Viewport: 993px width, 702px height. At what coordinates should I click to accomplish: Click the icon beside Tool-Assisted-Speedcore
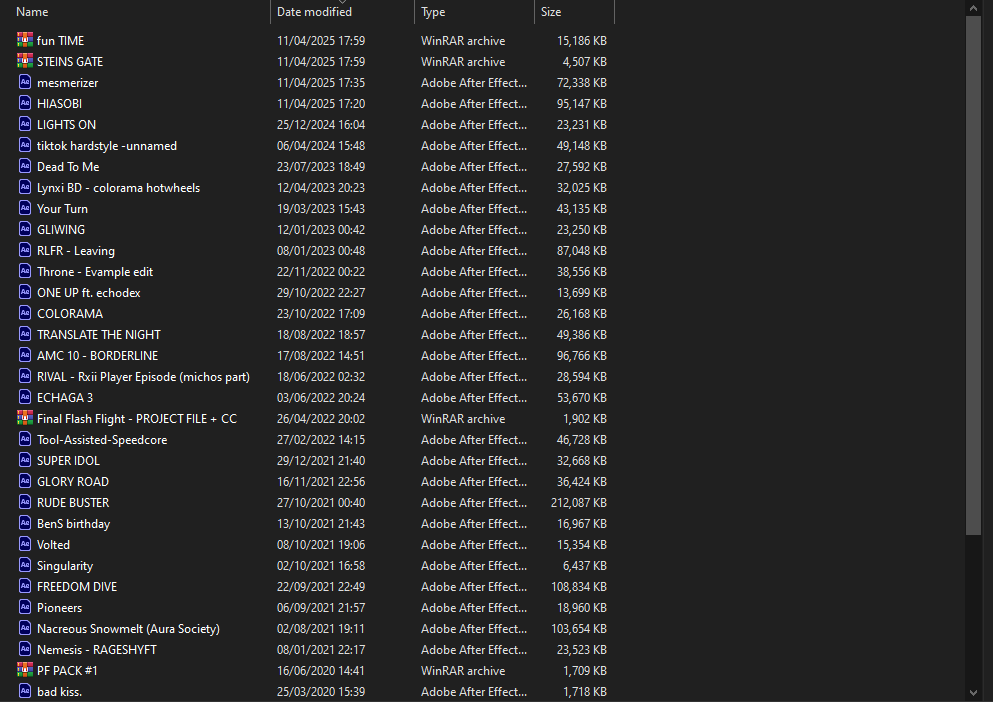[x=25, y=438]
